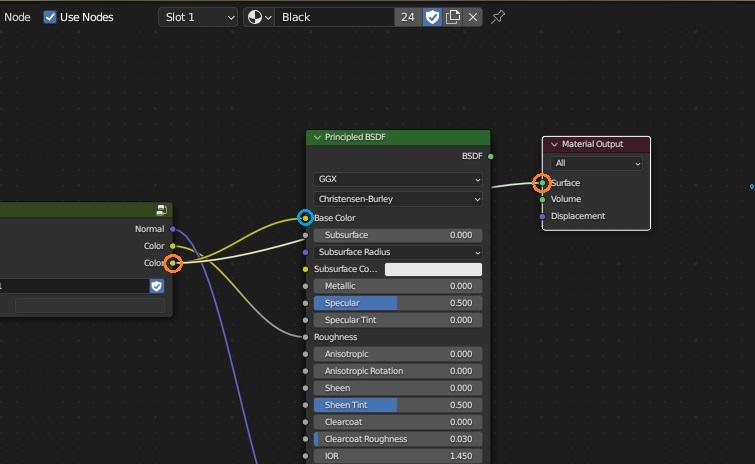Click the Surface input socket on Material Output
755x464 pixels.
pyautogui.click(x=542, y=183)
